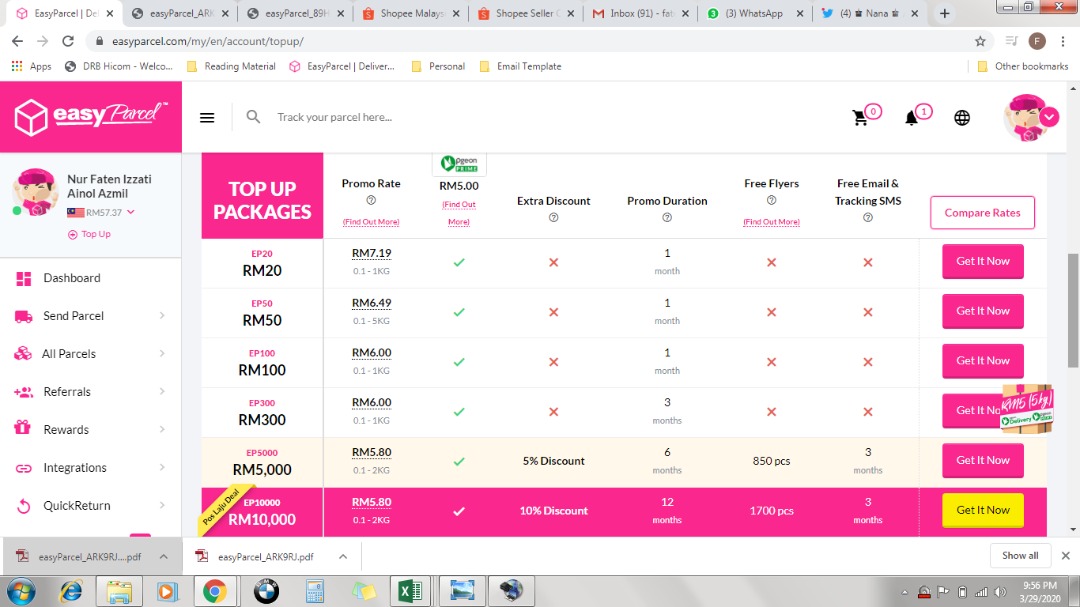1080x607 pixels.
Task: Open the Windows Start menu
Action: click(x=21, y=591)
